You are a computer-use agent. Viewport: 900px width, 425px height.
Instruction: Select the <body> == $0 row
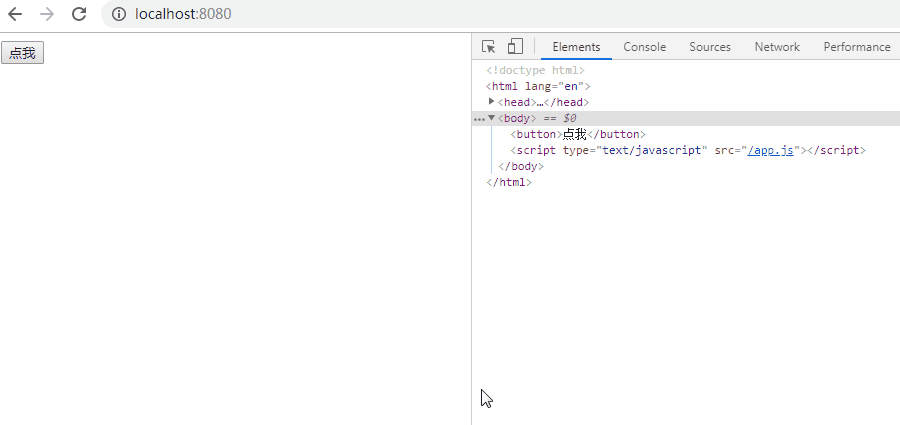tap(686, 118)
